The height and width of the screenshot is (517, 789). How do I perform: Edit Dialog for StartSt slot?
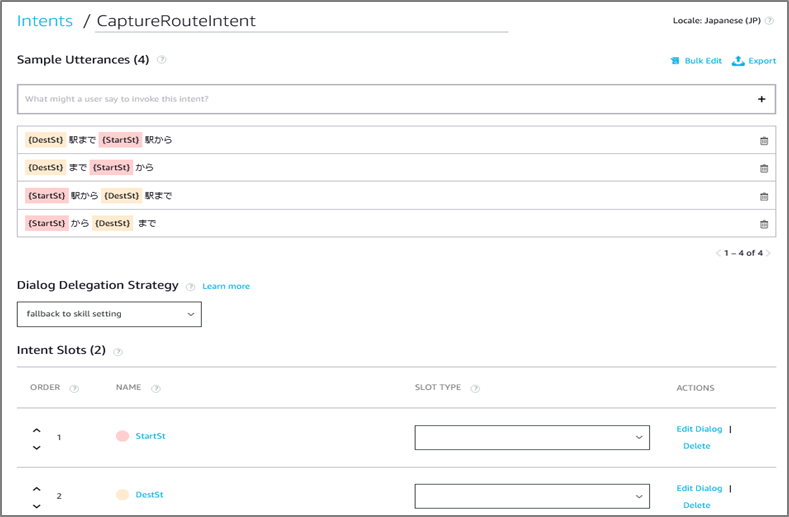coord(699,429)
